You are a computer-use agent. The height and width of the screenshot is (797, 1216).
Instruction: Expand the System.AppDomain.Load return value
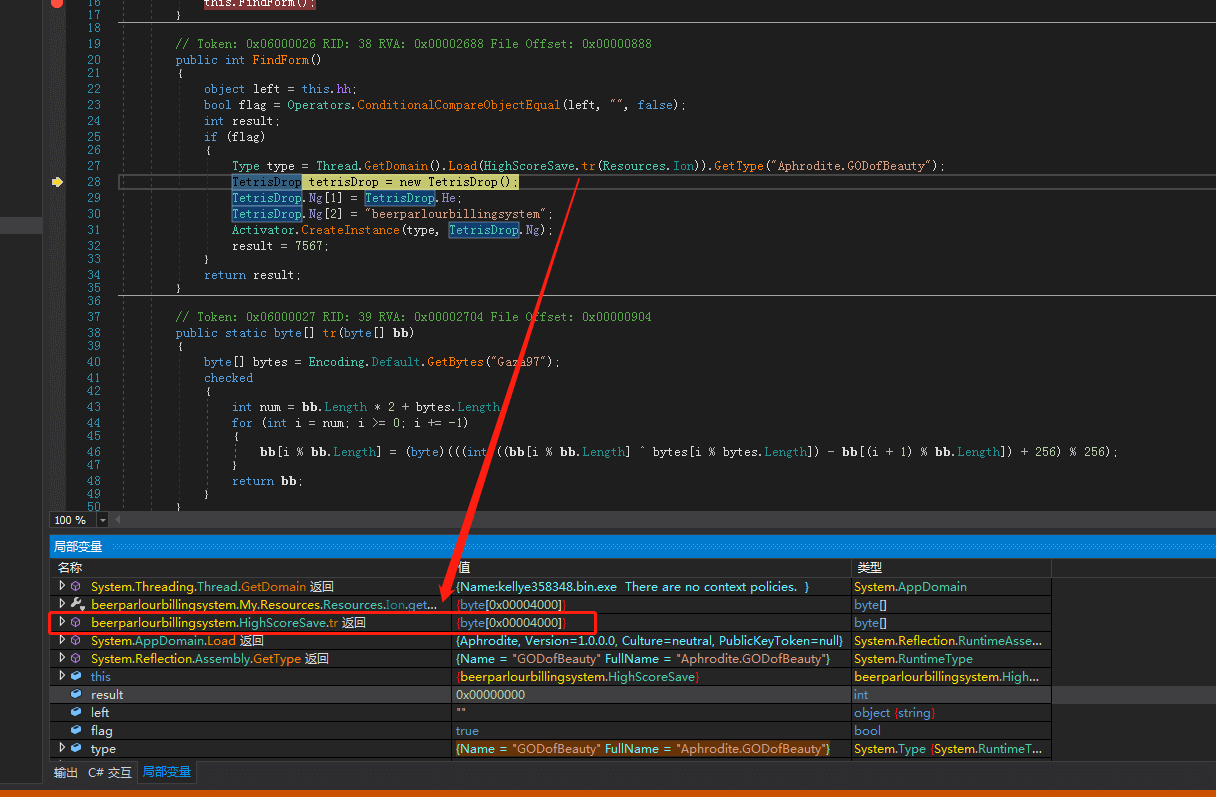pyautogui.click(x=62, y=641)
